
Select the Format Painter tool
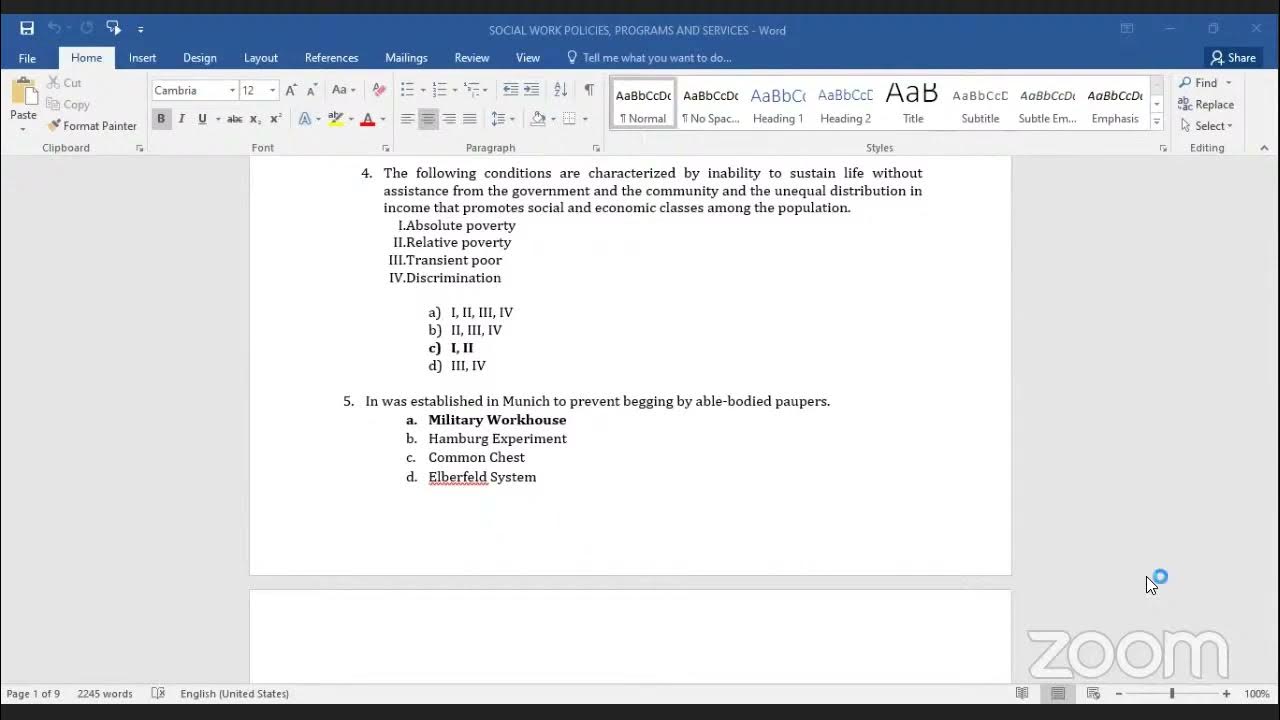[92, 126]
